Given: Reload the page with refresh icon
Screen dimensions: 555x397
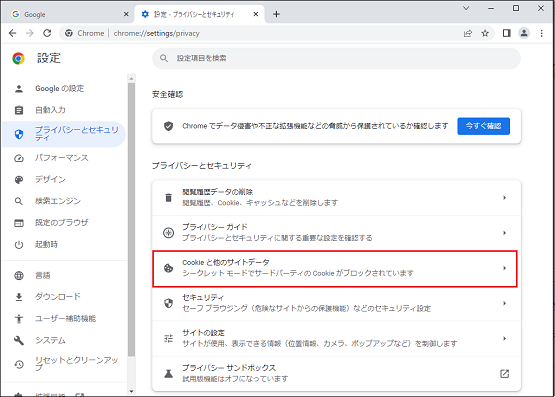Looking at the screenshot, I should click(x=47, y=33).
